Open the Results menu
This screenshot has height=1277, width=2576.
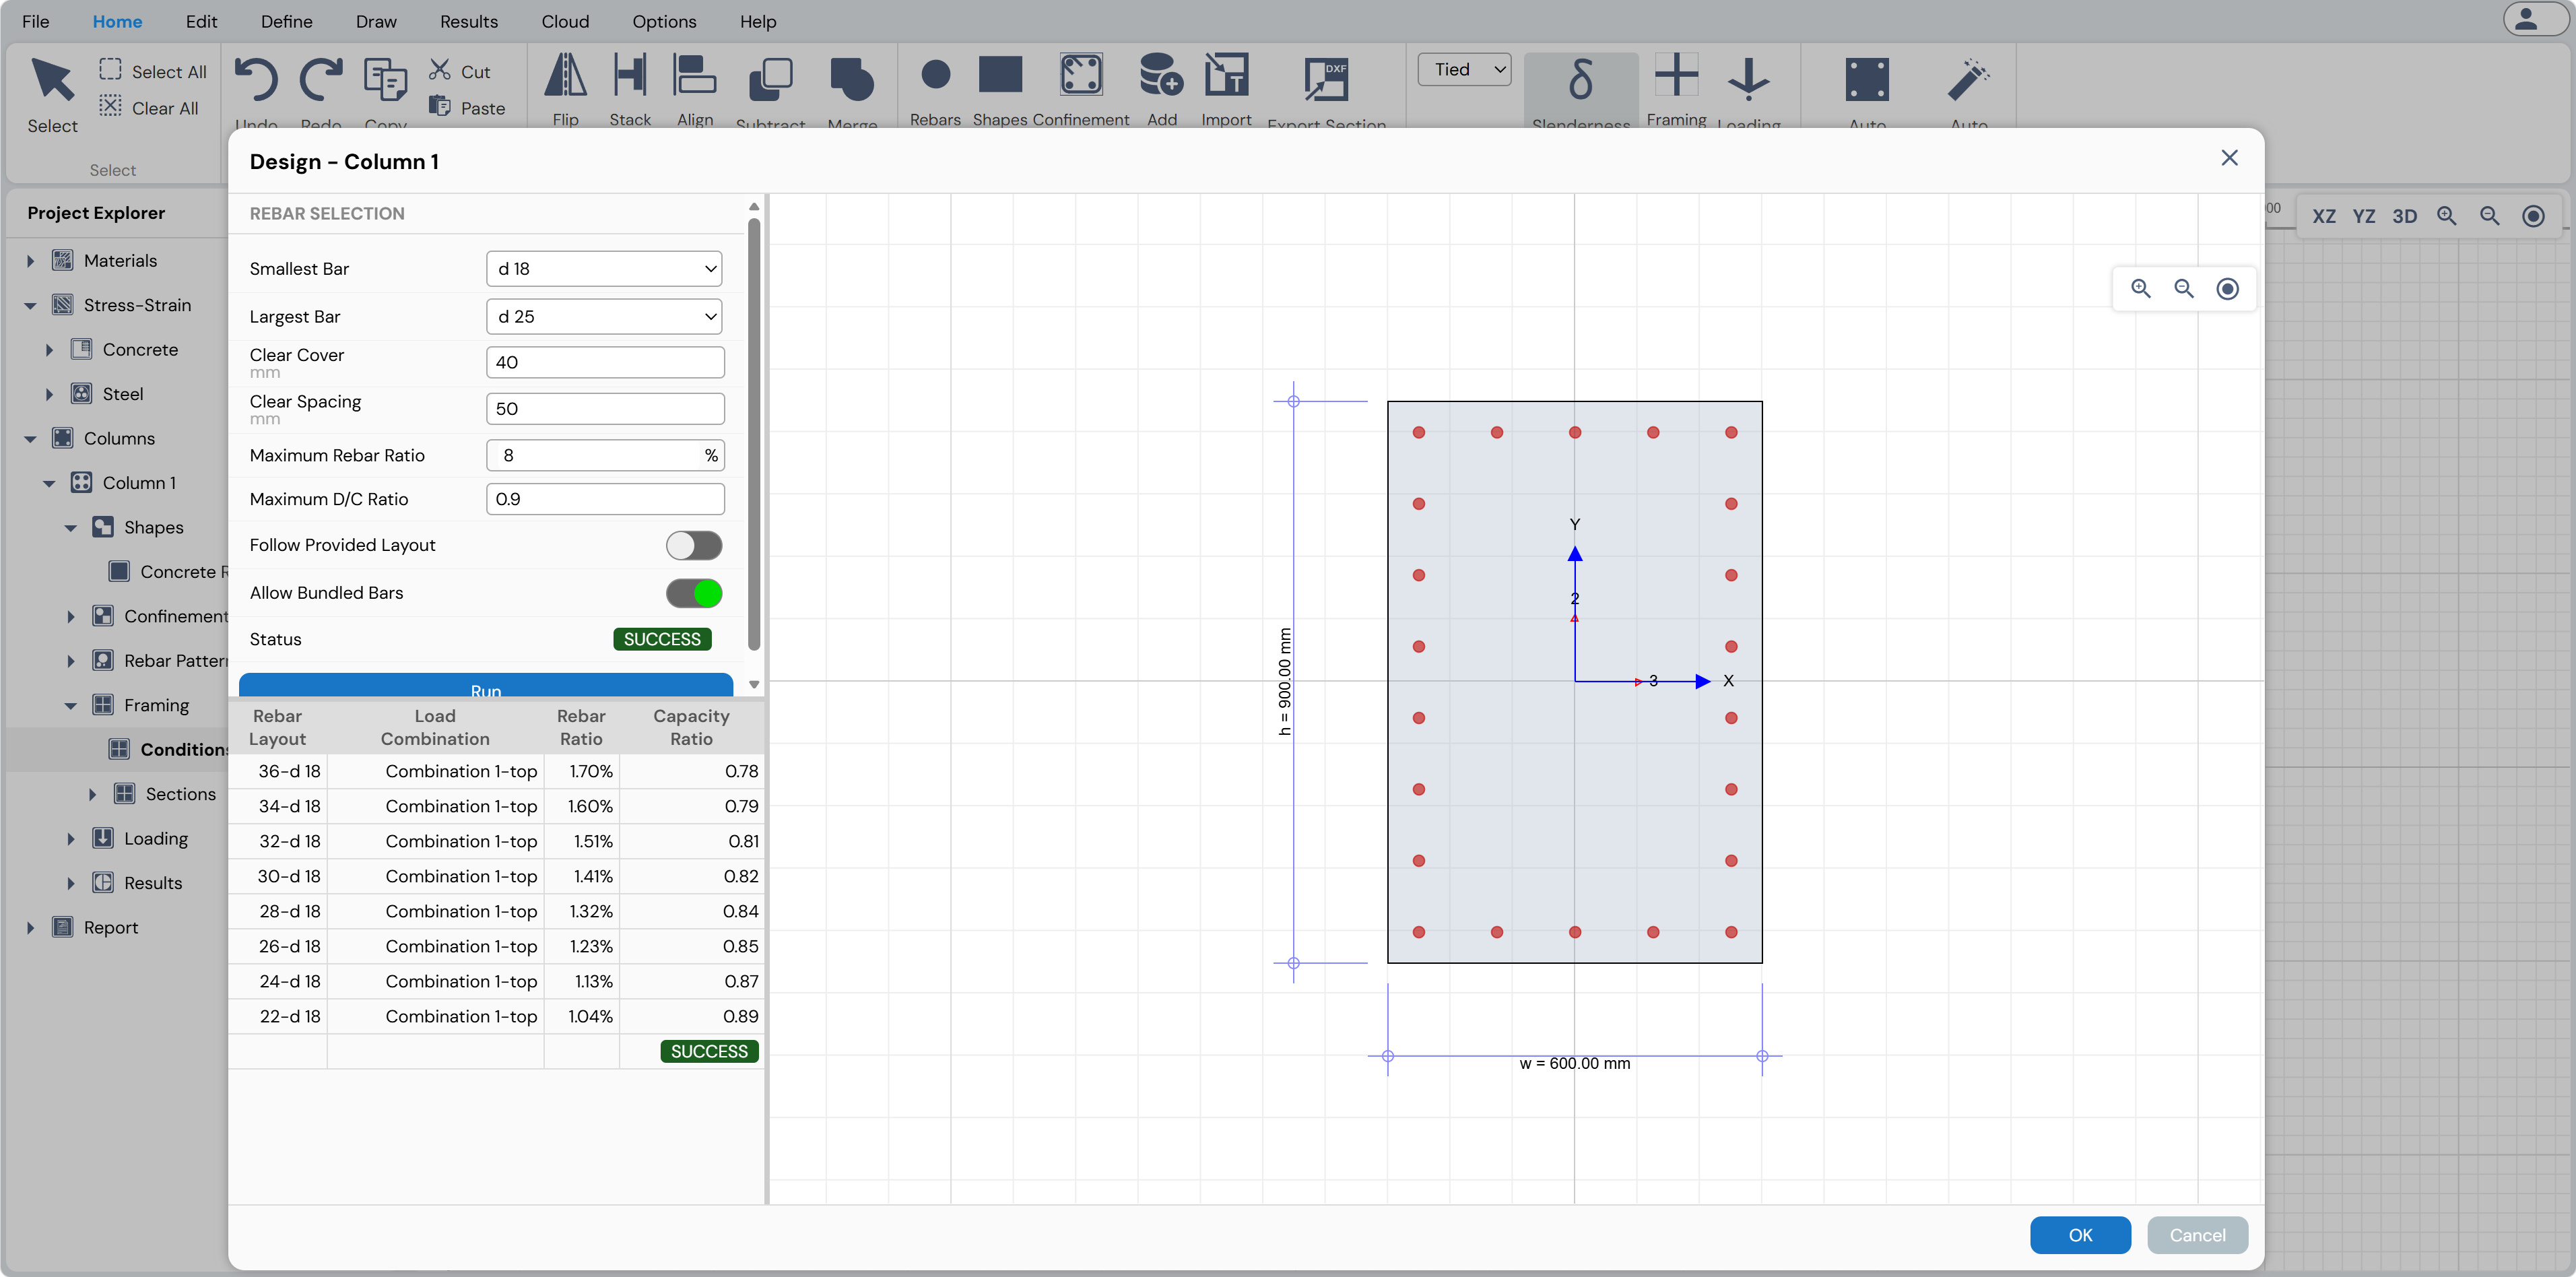(468, 21)
